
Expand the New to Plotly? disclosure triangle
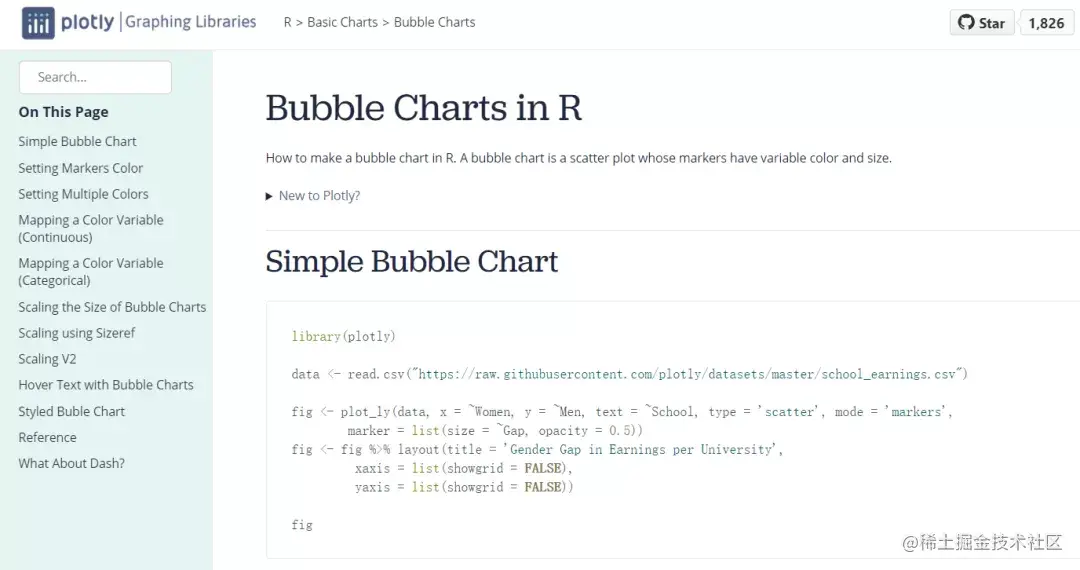(269, 196)
